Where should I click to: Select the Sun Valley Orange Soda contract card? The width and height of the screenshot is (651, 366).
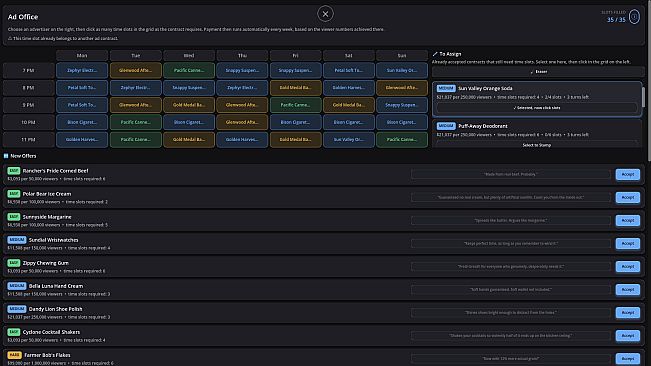tap(537, 99)
